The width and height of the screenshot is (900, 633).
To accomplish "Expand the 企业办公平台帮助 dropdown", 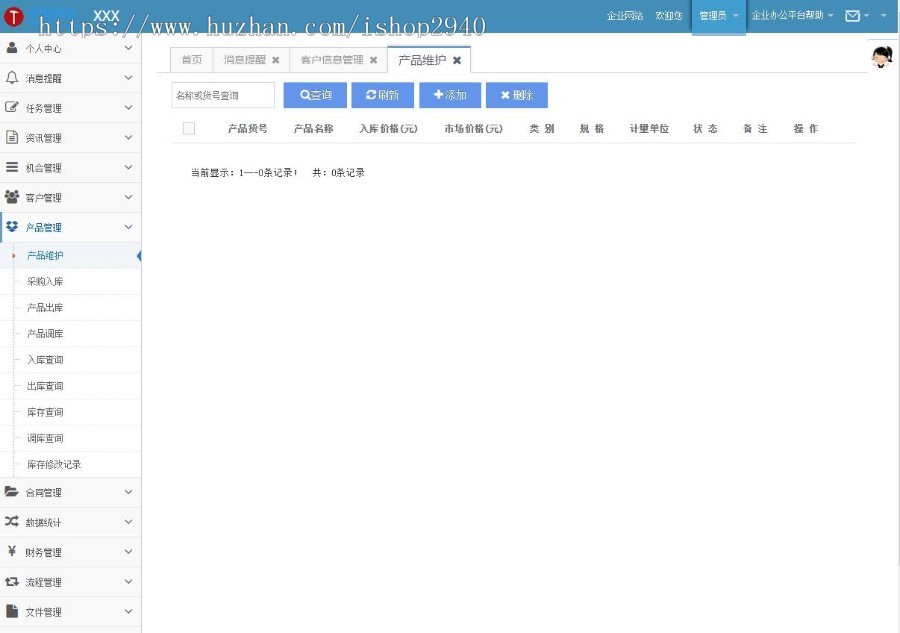I will 789,16.
